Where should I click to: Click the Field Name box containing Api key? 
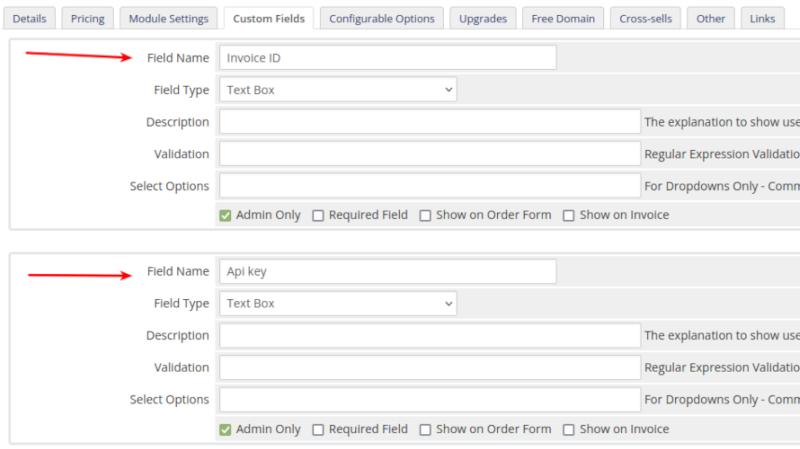click(x=387, y=271)
